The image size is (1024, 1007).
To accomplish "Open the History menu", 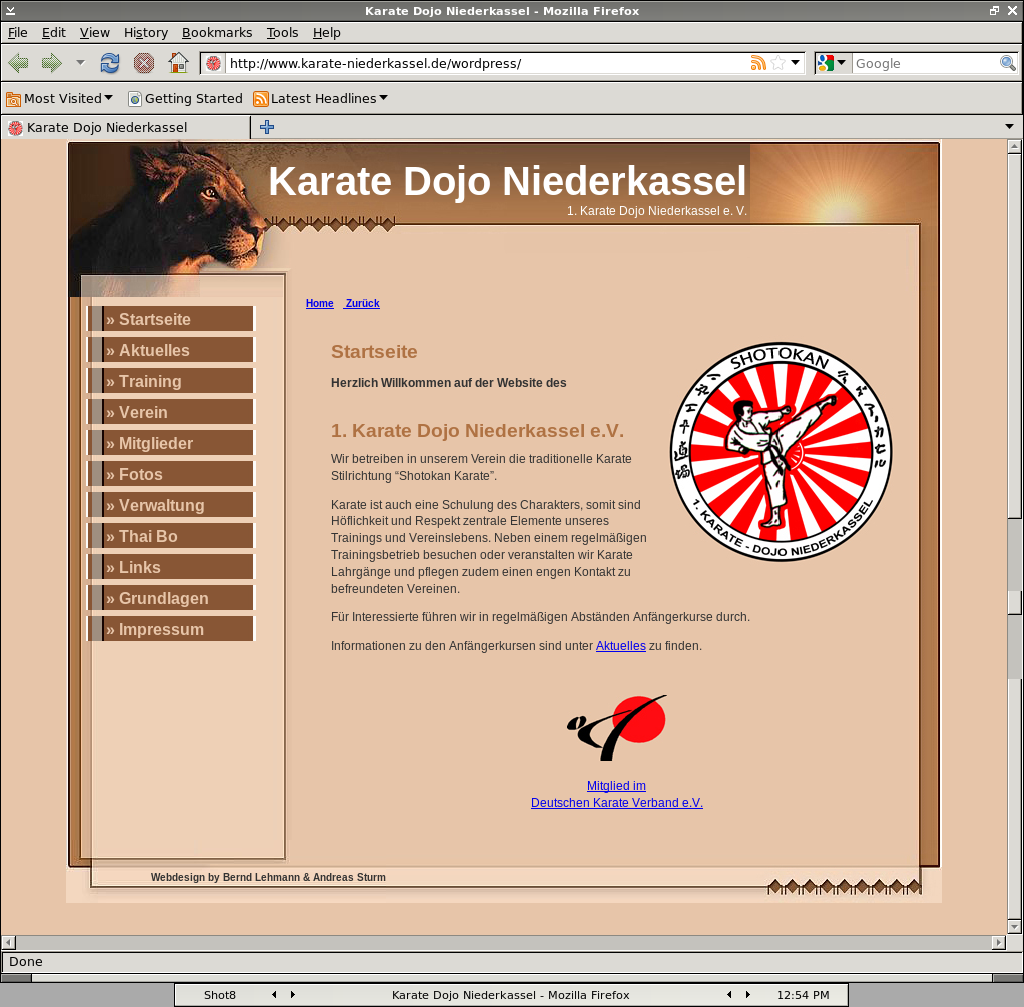I will click(x=146, y=32).
